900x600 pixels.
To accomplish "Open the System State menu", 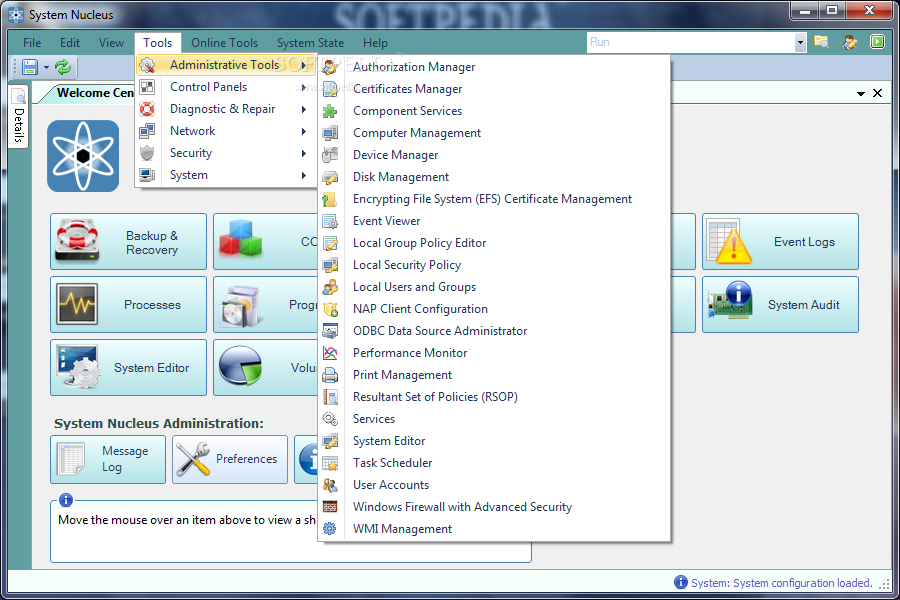I will click(x=311, y=42).
